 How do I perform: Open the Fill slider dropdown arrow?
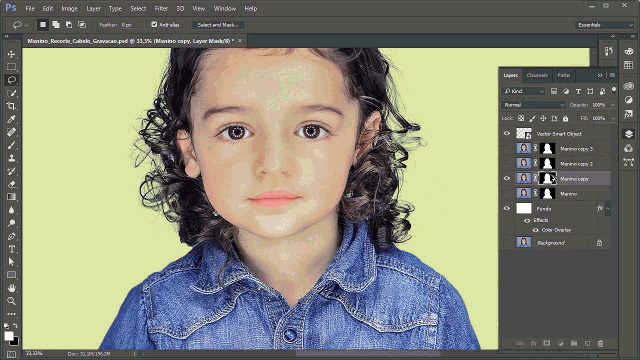click(x=613, y=118)
